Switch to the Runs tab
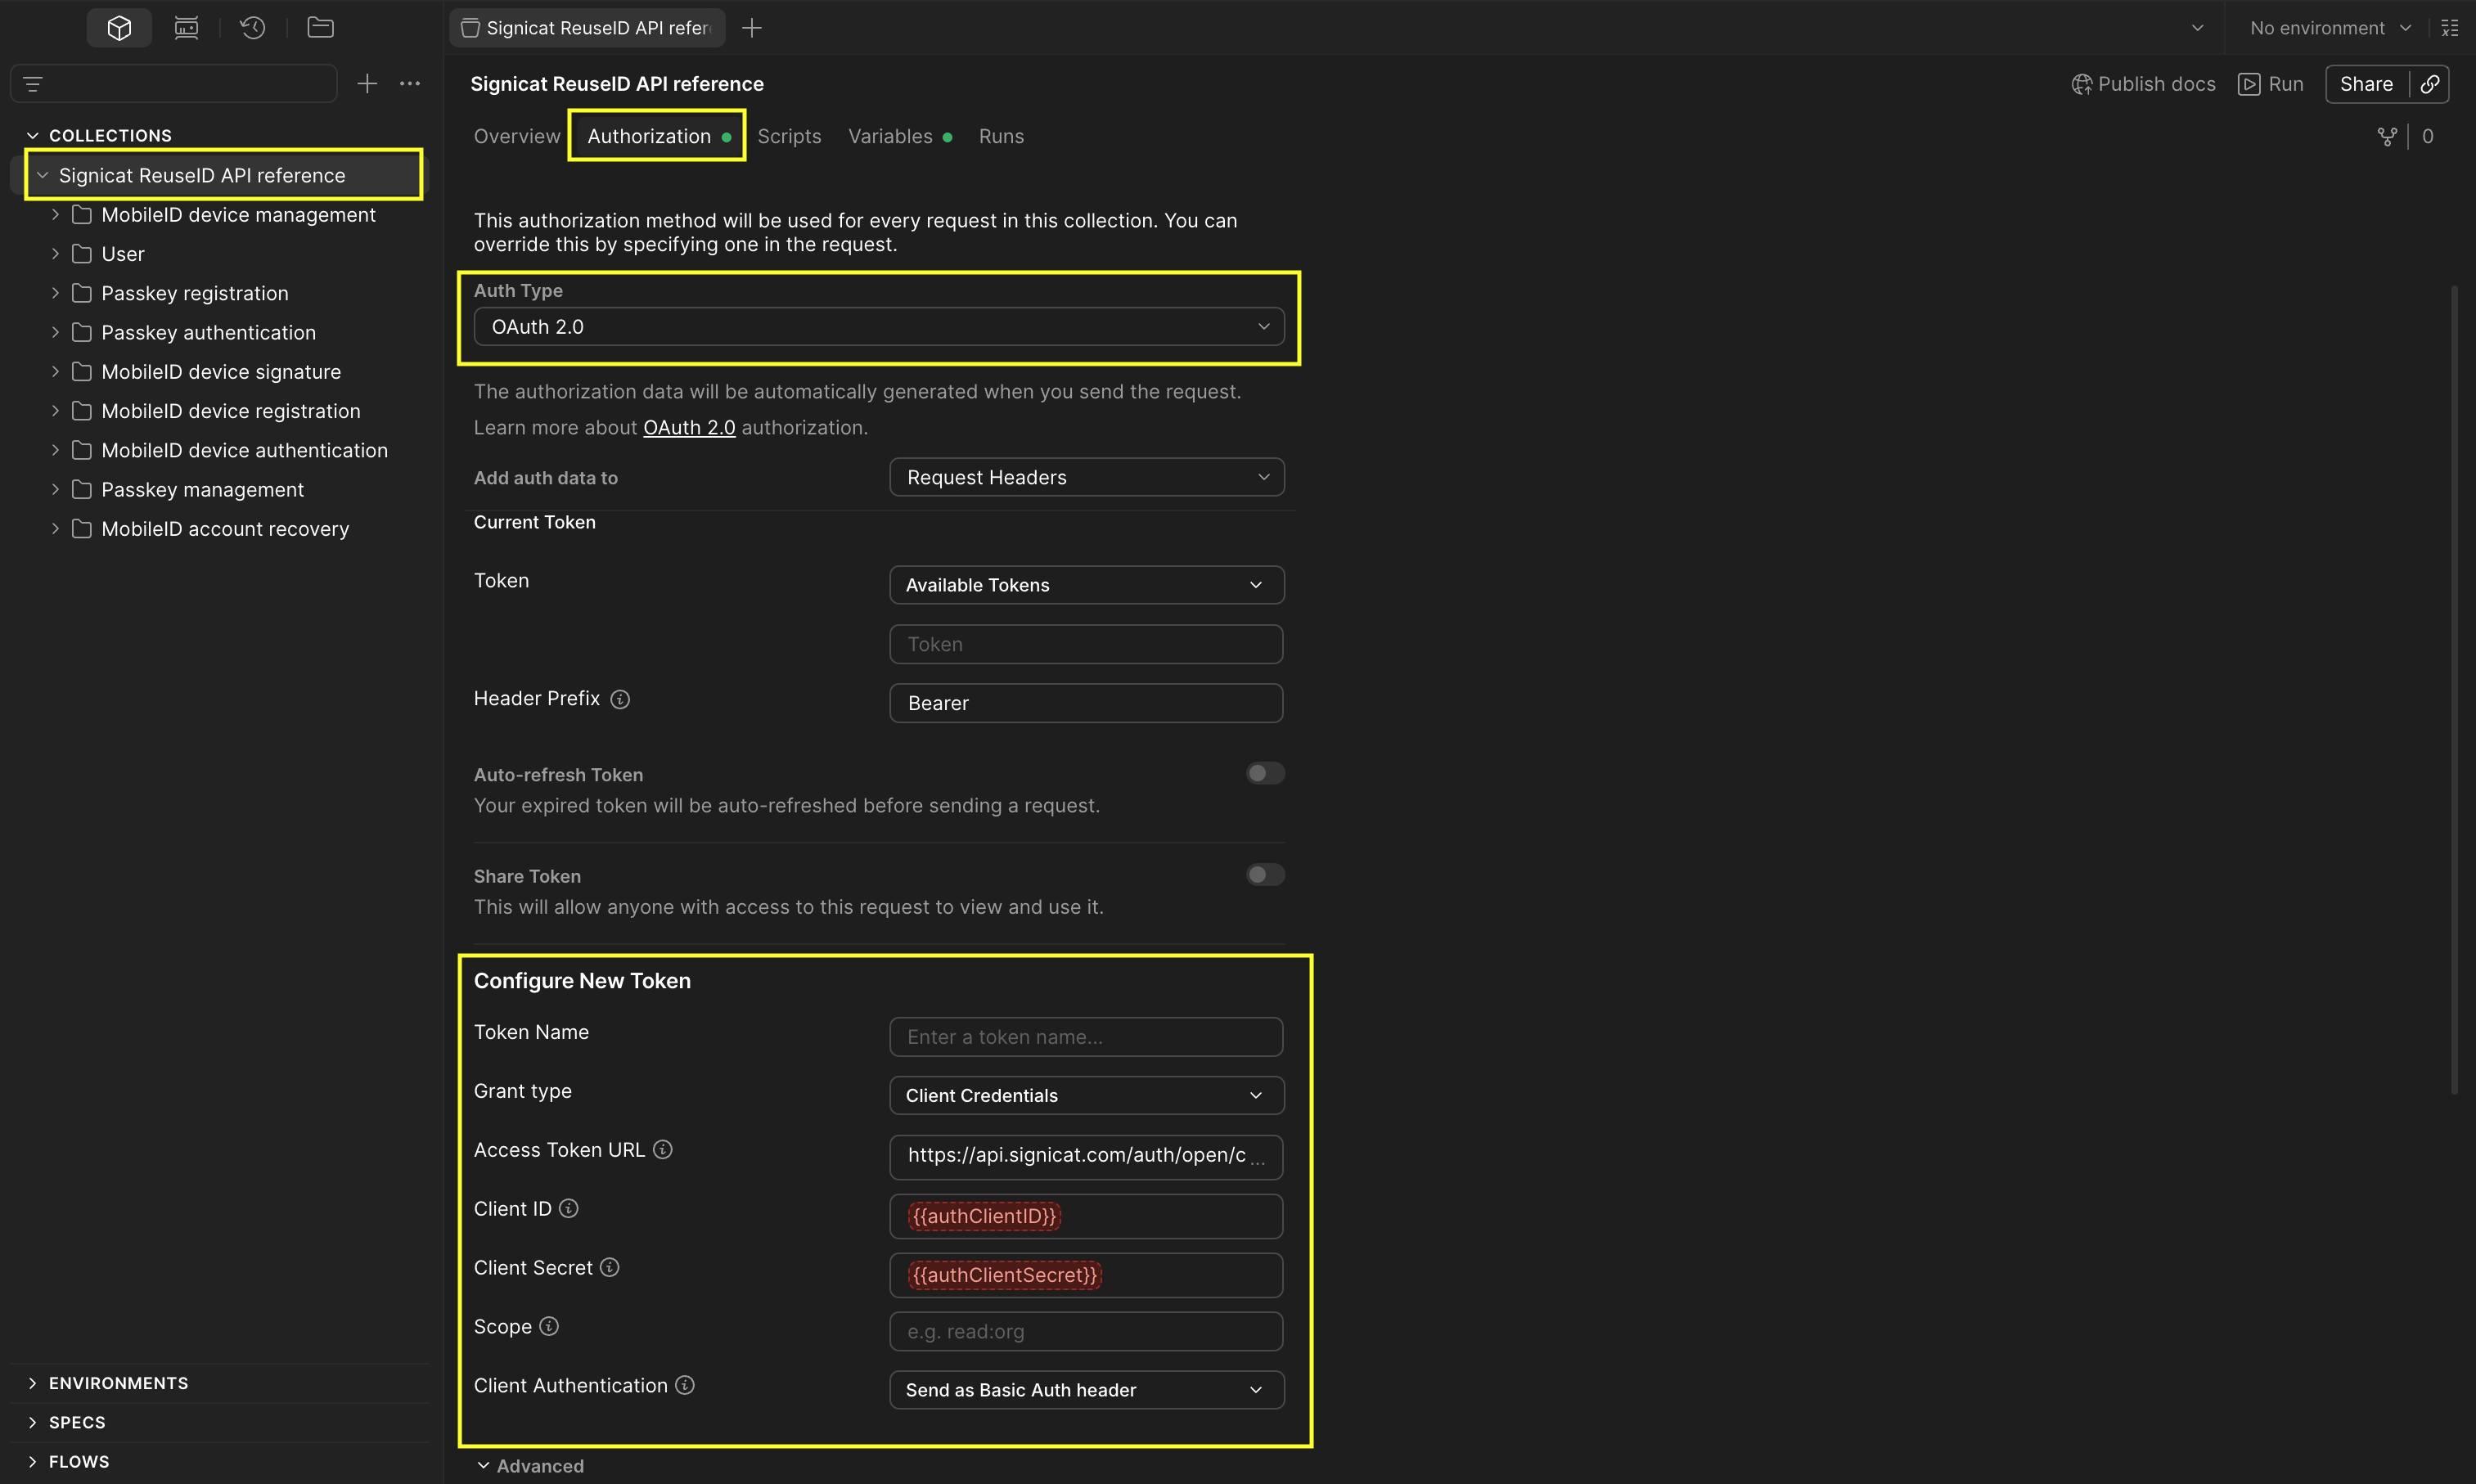 (1001, 136)
